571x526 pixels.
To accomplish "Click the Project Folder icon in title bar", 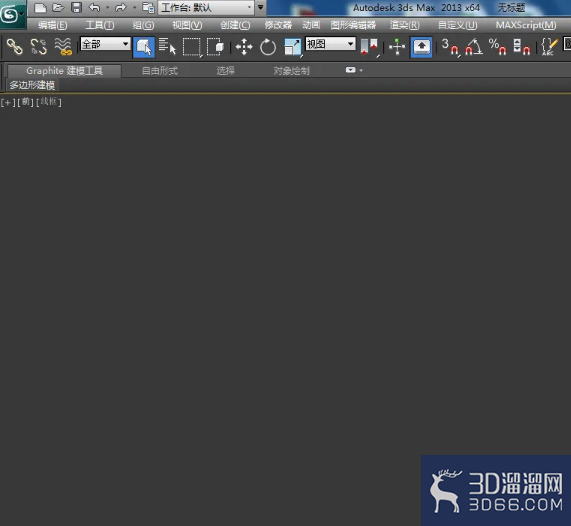I will pyautogui.click(x=148, y=8).
